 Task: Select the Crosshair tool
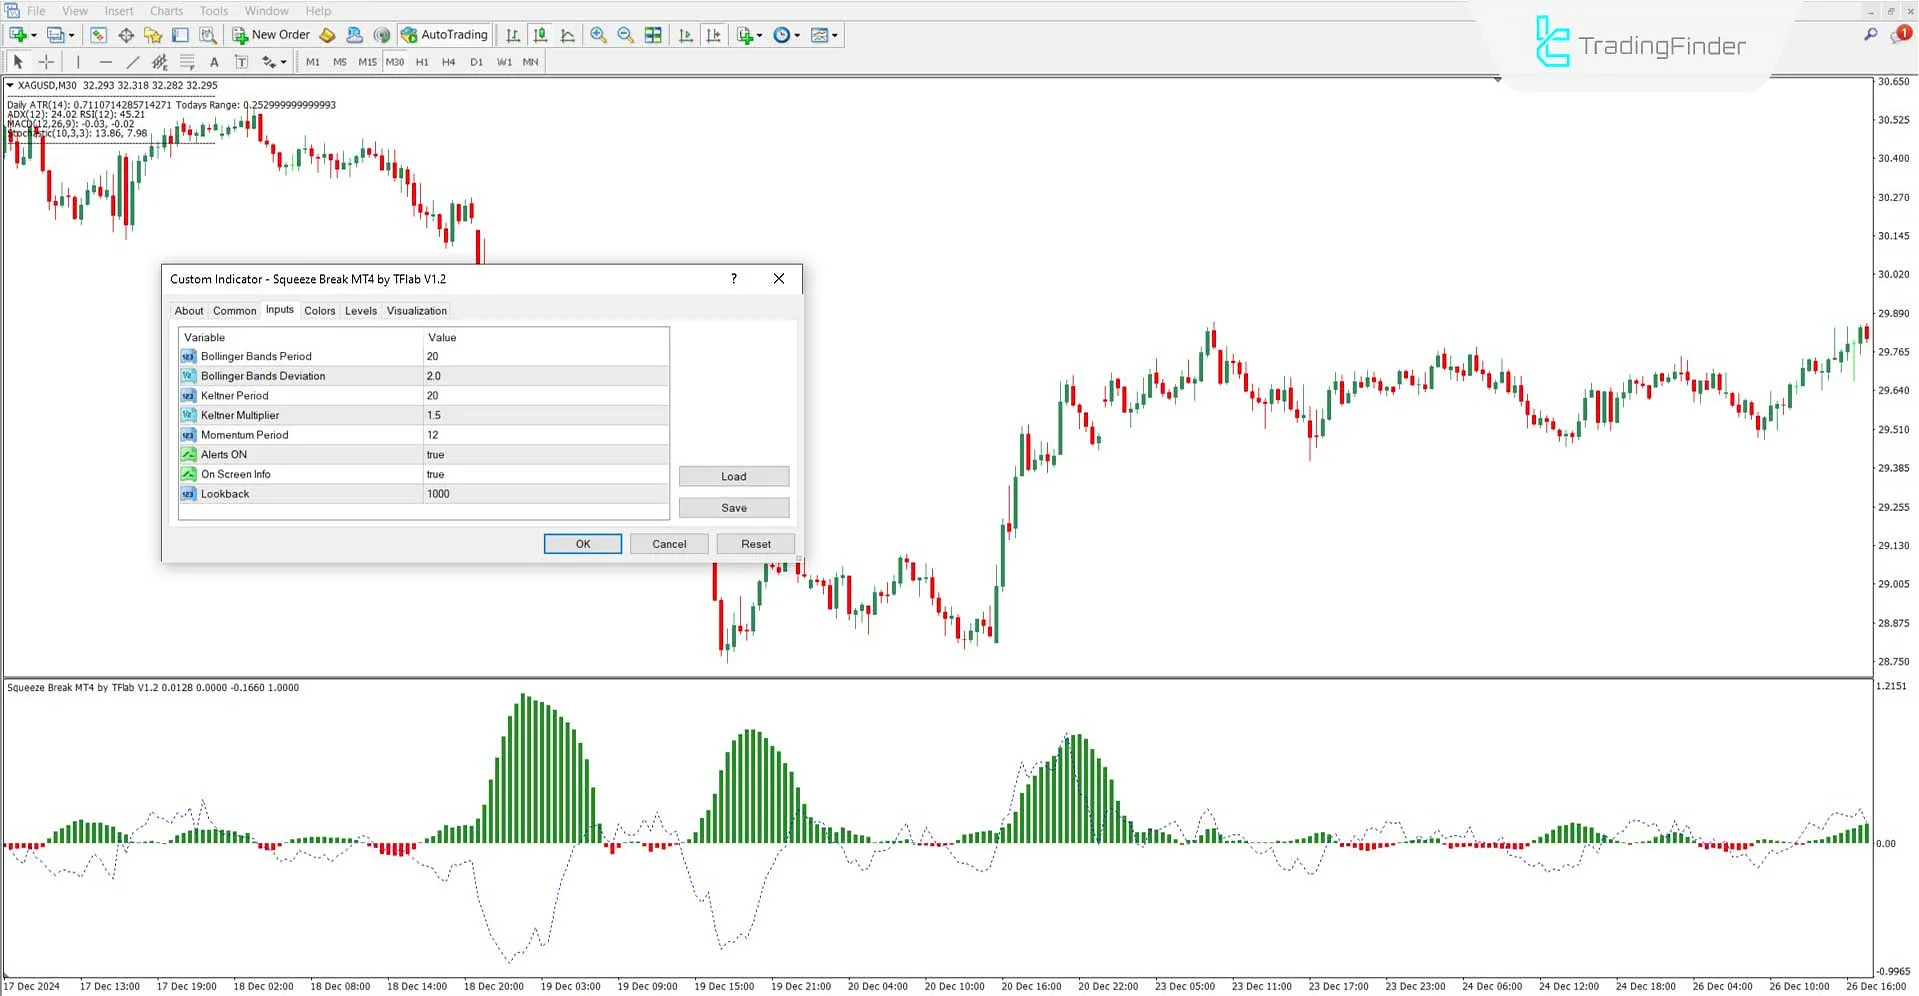point(46,62)
